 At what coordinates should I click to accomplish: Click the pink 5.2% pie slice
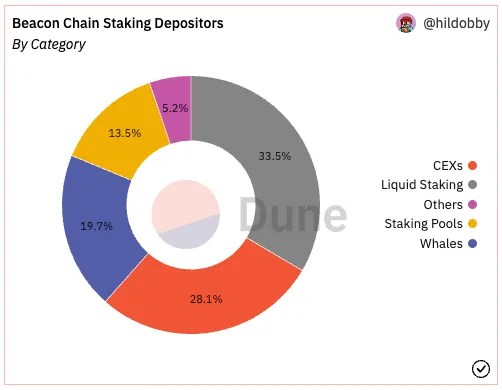coord(175,107)
